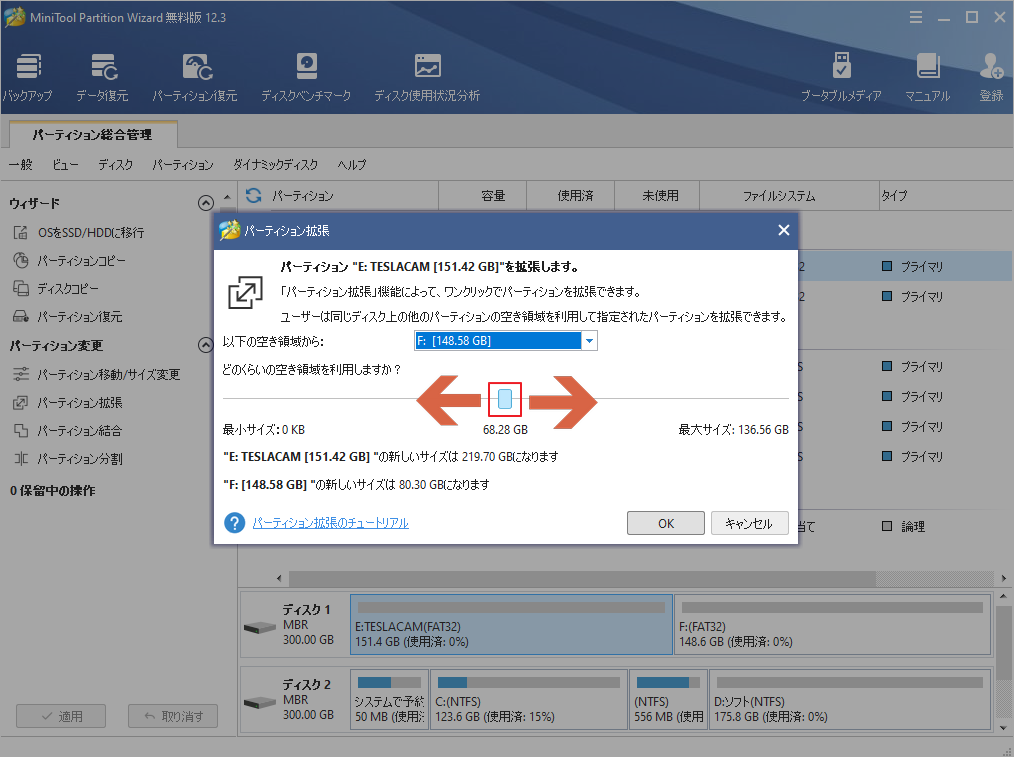
Task: Select F:(FAT32) 148.6 GB block on Disk 1
Action: pos(833,625)
